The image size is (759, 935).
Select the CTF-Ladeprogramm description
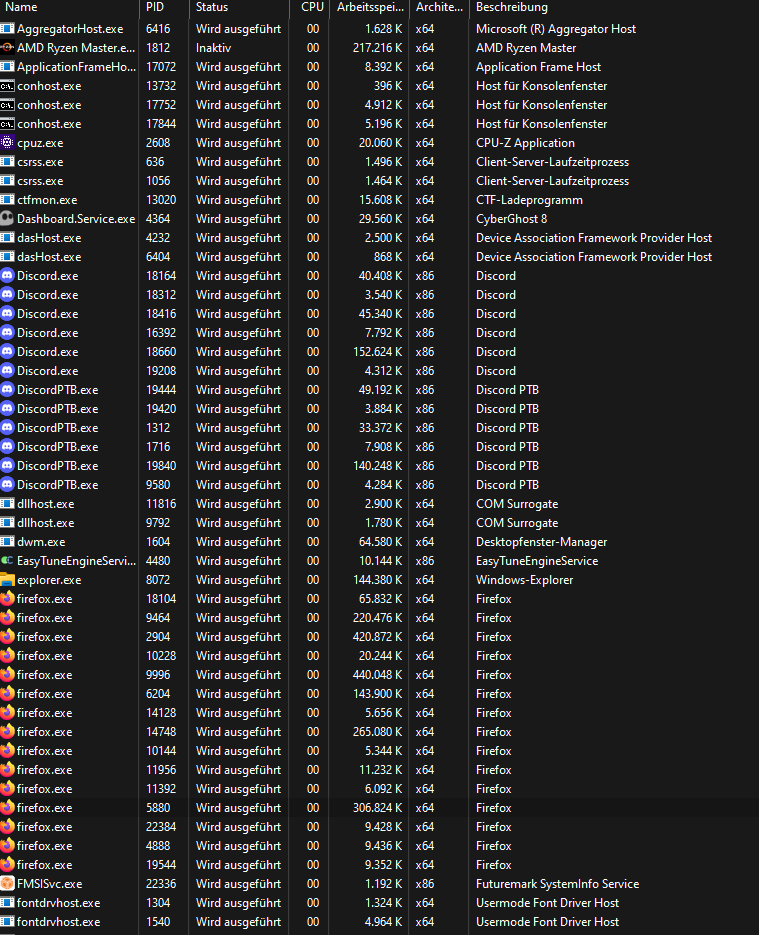(x=529, y=200)
